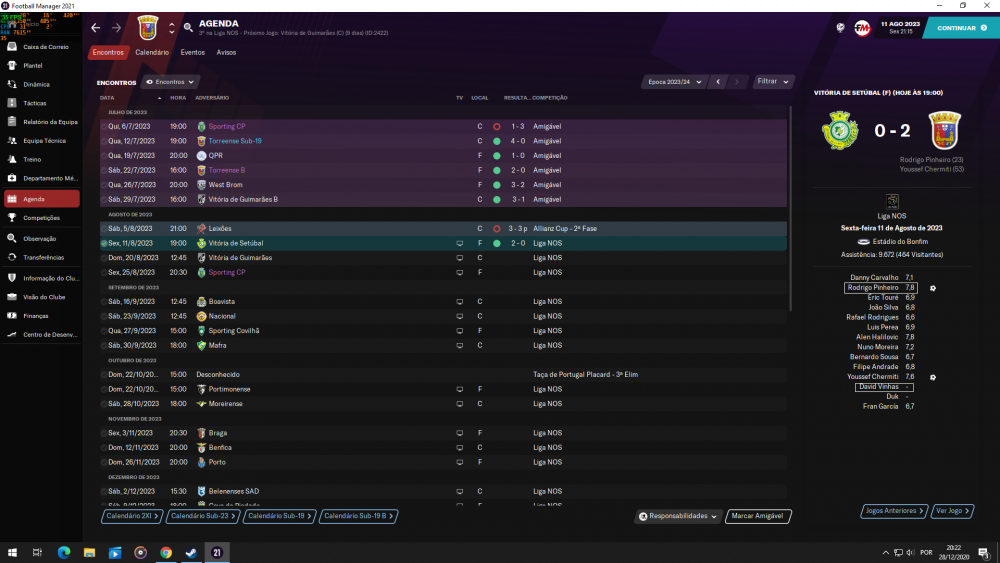Switch to the Calendário tab
This screenshot has width=1000, height=563.
pyautogui.click(x=152, y=52)
